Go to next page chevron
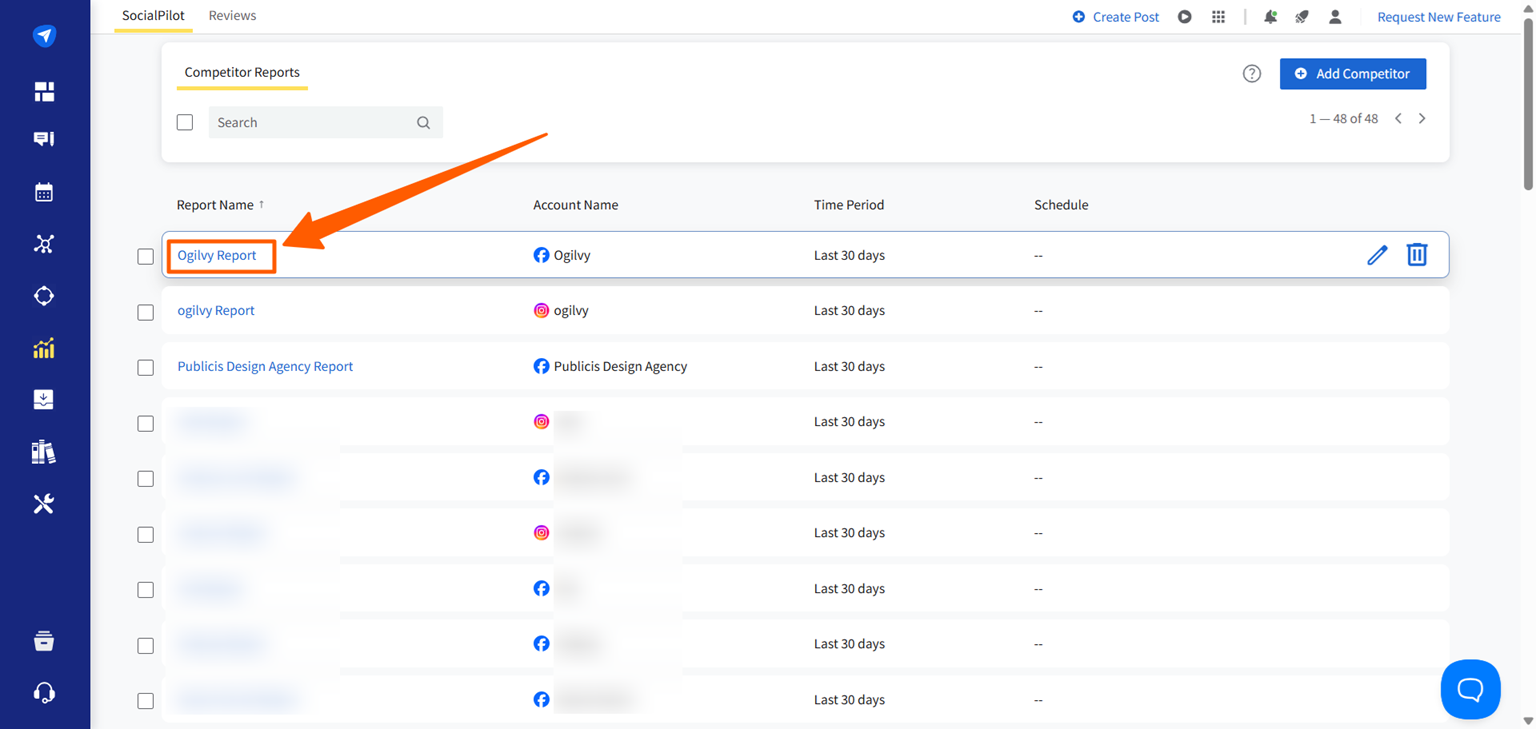Screen dimensions: 1536x729 coord(1422,119)
